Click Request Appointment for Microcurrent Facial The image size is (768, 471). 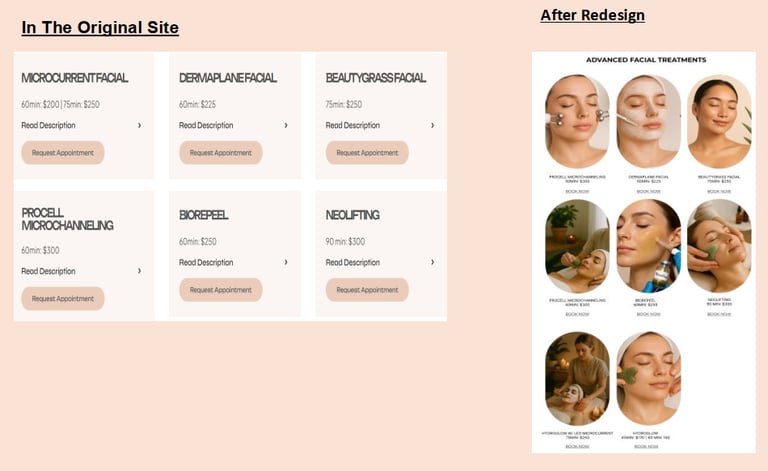click(63, 153)
